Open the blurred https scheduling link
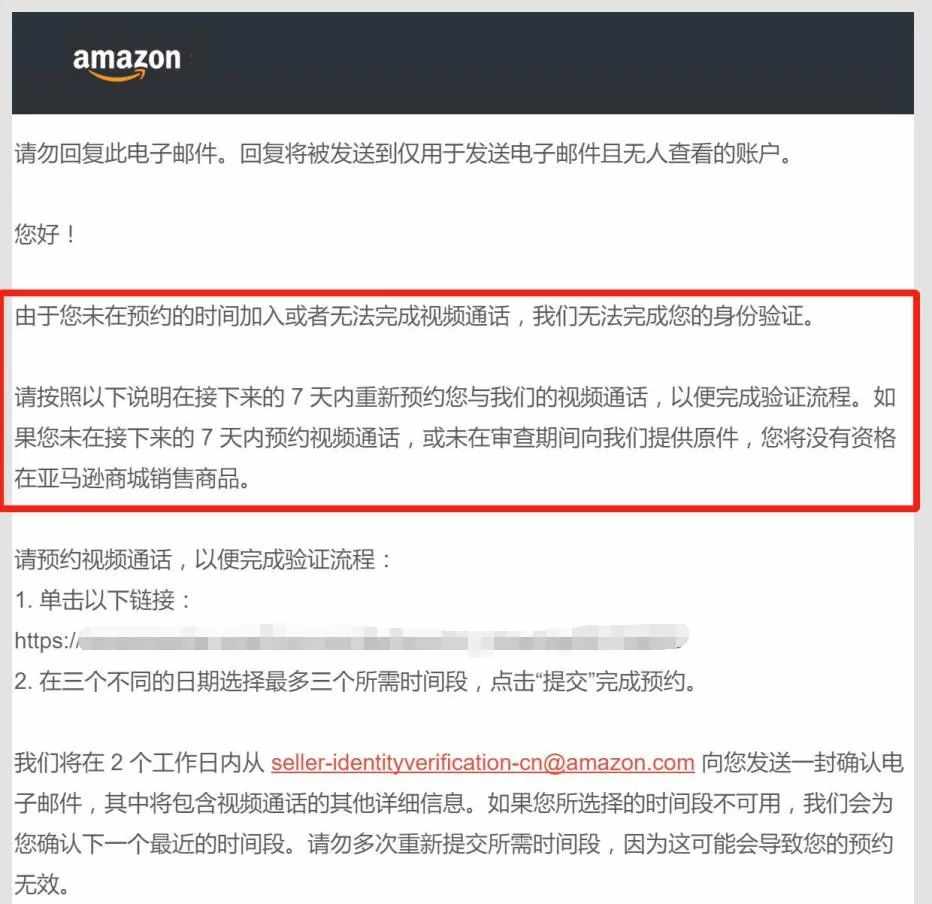The image size is (932, 904). (x=383, y=641)
